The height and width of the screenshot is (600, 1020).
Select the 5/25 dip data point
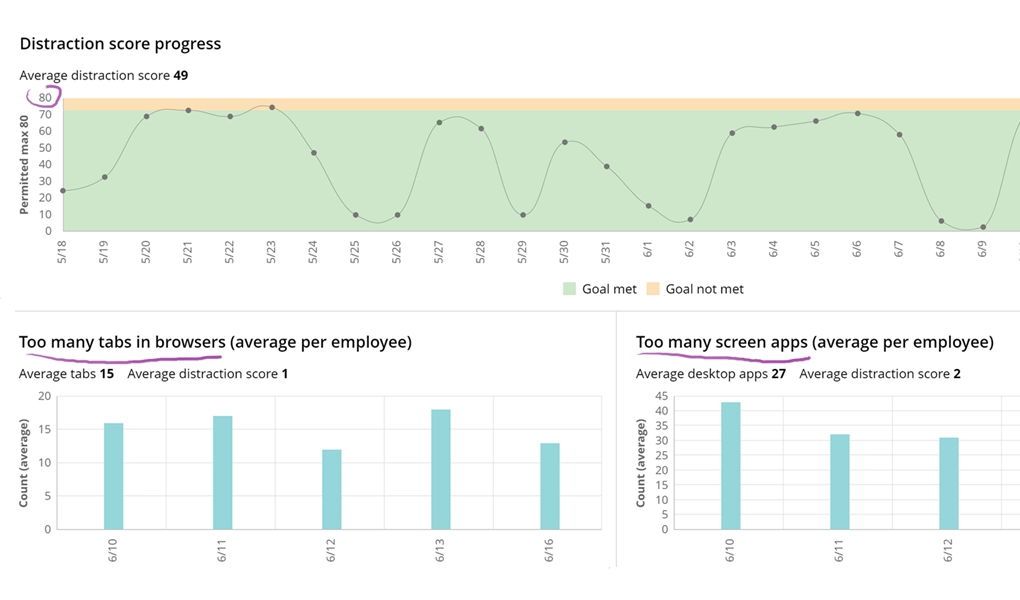355,214
